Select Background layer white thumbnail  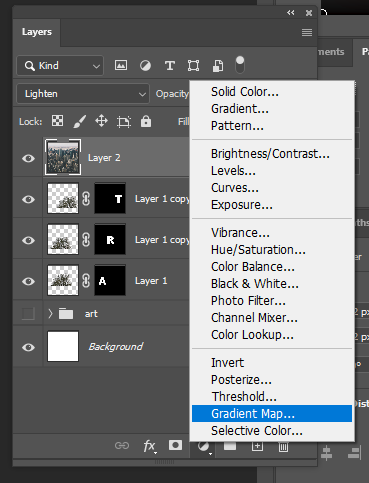coord(63,346)
